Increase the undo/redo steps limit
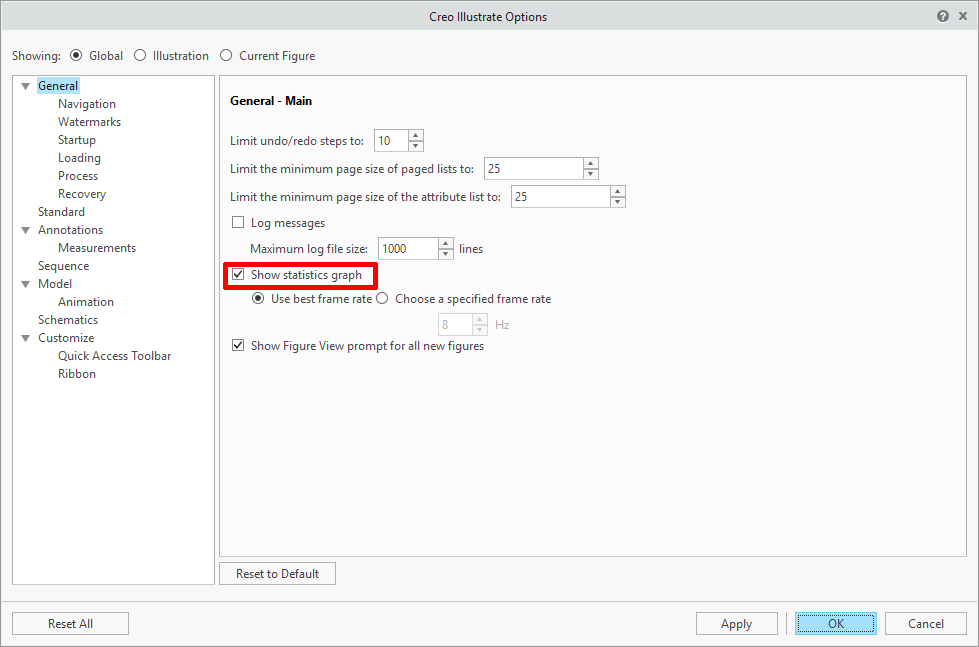Viewport: 979px width, 647px height. tap(416, 135)
